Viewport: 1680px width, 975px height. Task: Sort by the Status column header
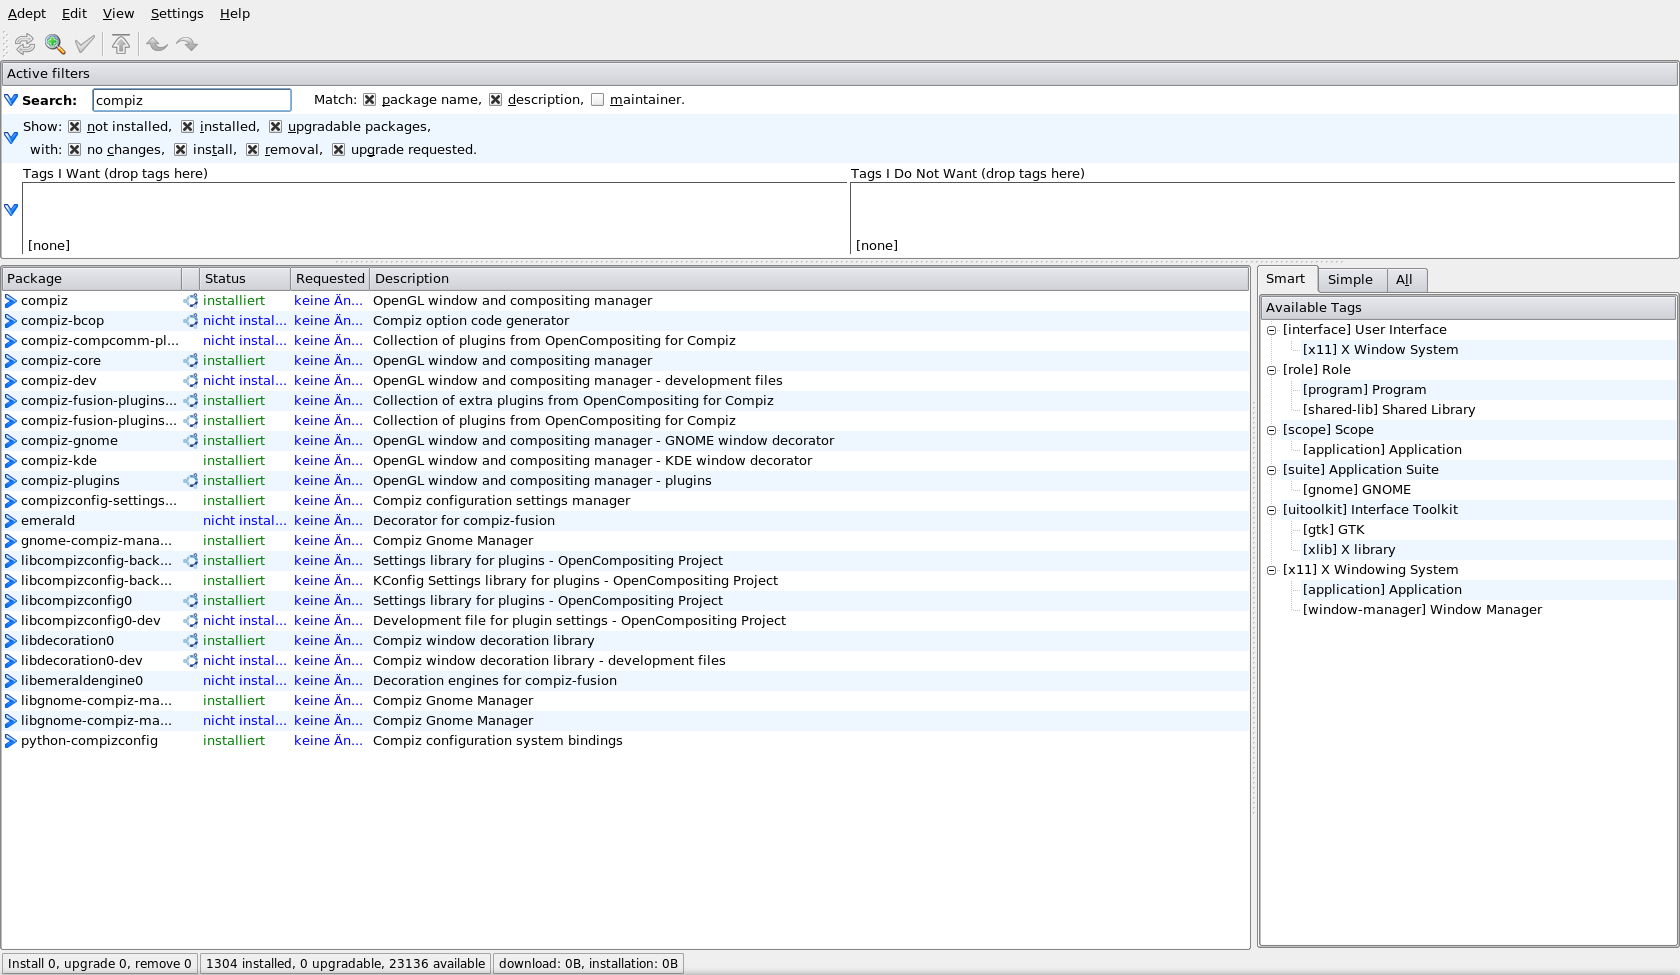pyautogui.click(x=245, y=279)
